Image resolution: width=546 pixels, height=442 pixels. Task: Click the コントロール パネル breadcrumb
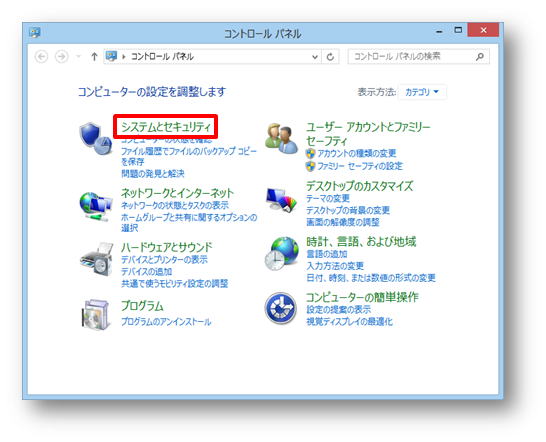pos(162,57)
